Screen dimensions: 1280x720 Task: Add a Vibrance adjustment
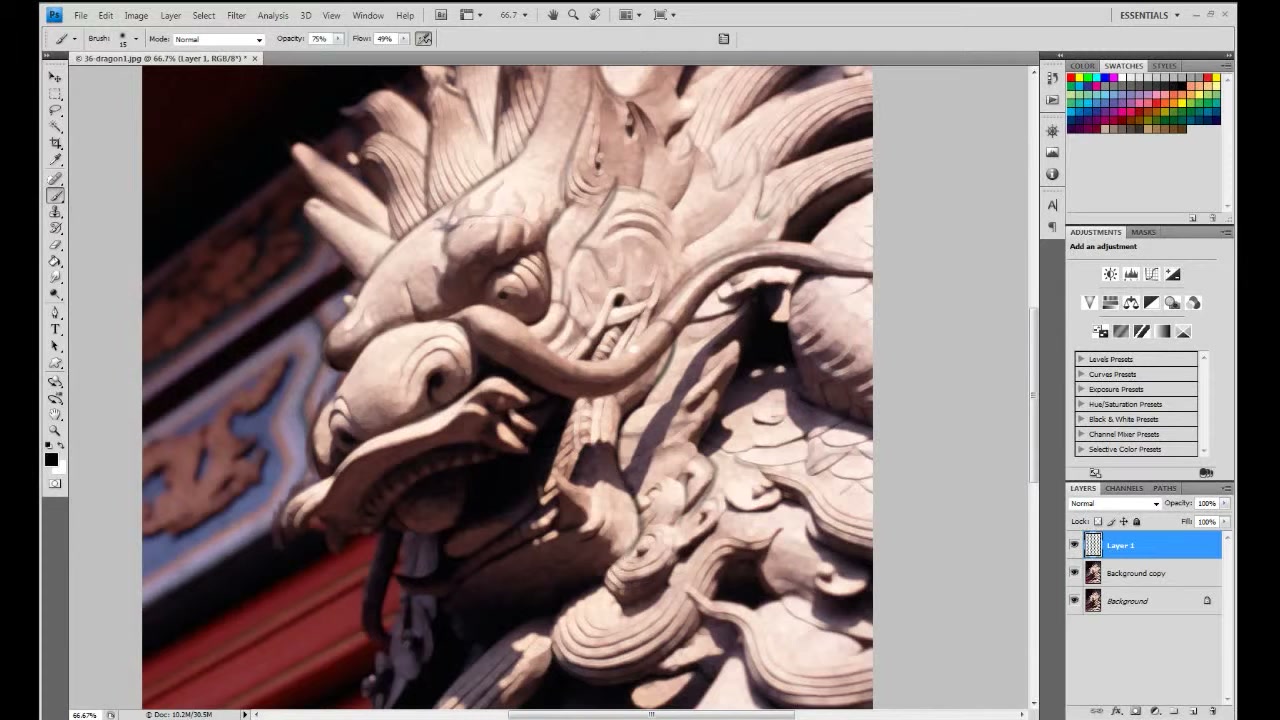click(x=1089, y=302)
